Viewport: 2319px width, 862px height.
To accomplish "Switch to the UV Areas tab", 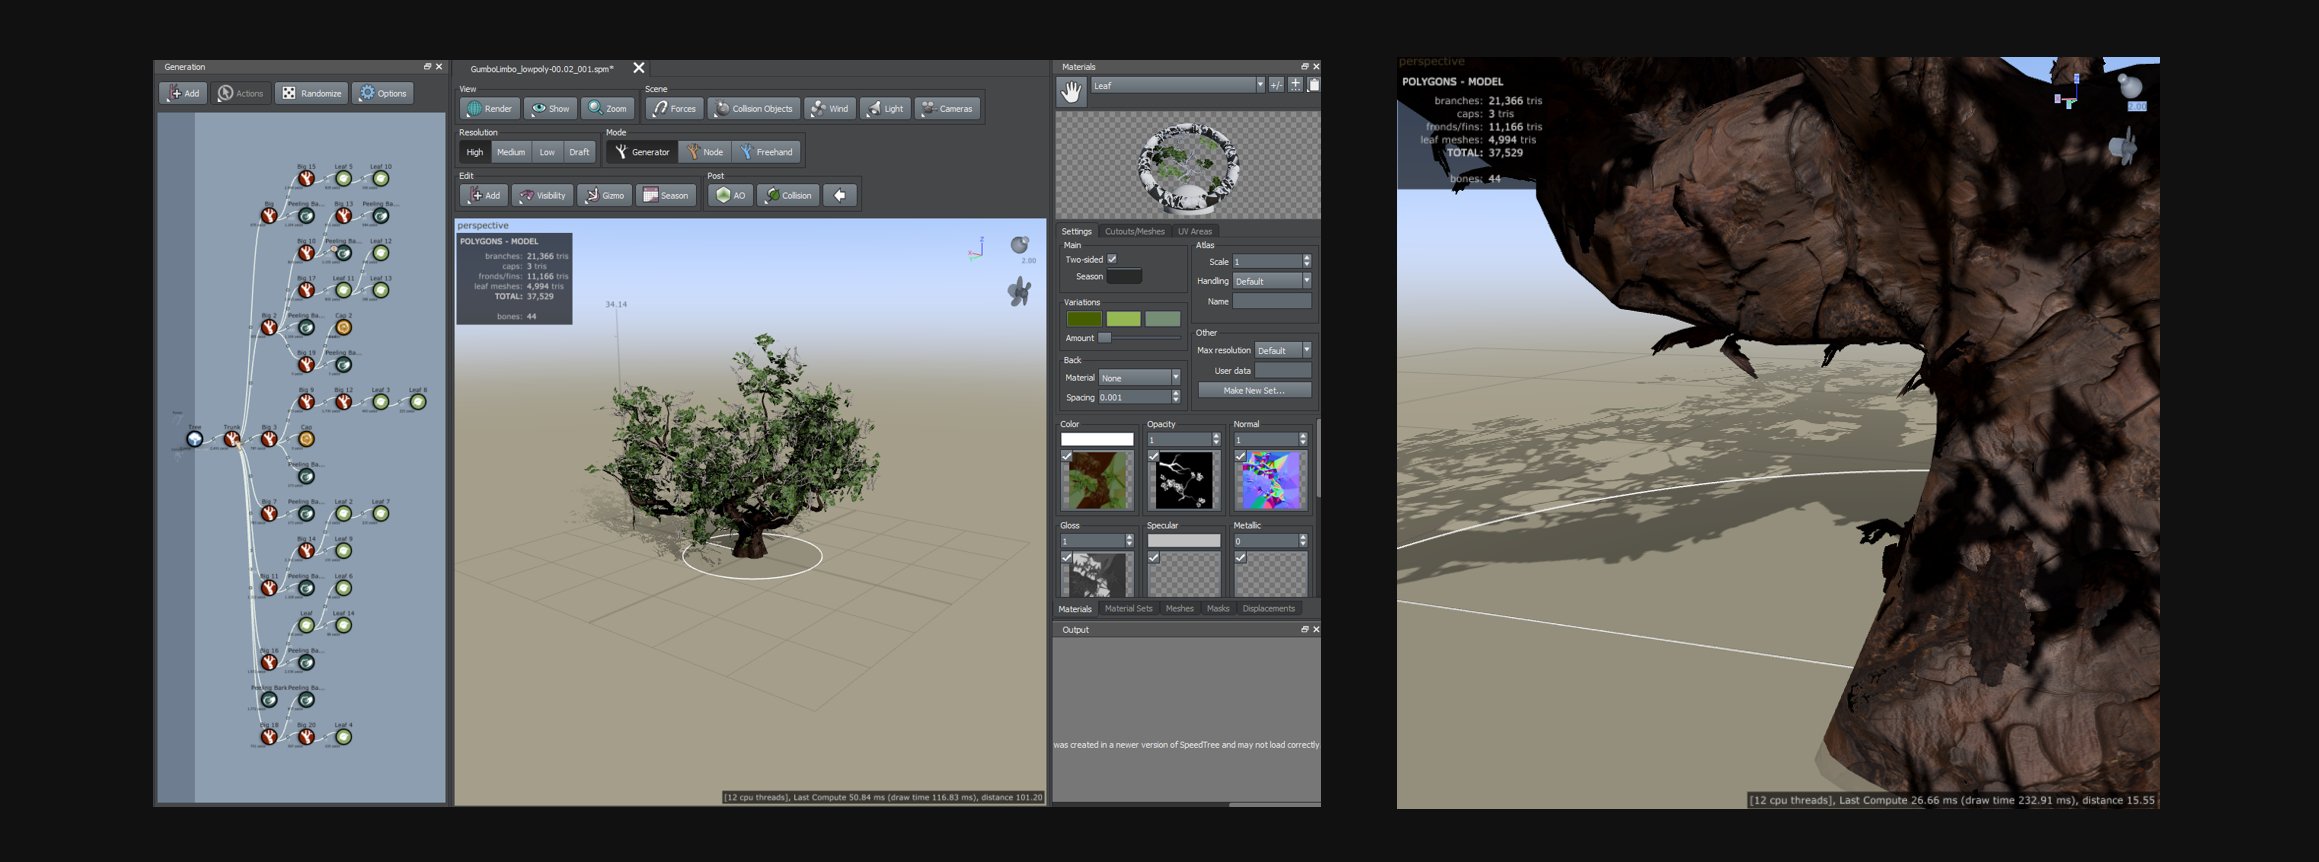I will [1194, 231].
